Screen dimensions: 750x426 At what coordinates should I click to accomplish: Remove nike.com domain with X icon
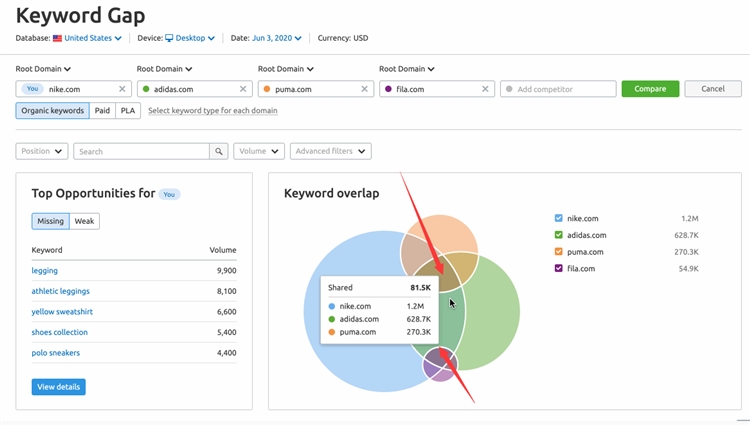pyautogui.click(x=122, y=89)
